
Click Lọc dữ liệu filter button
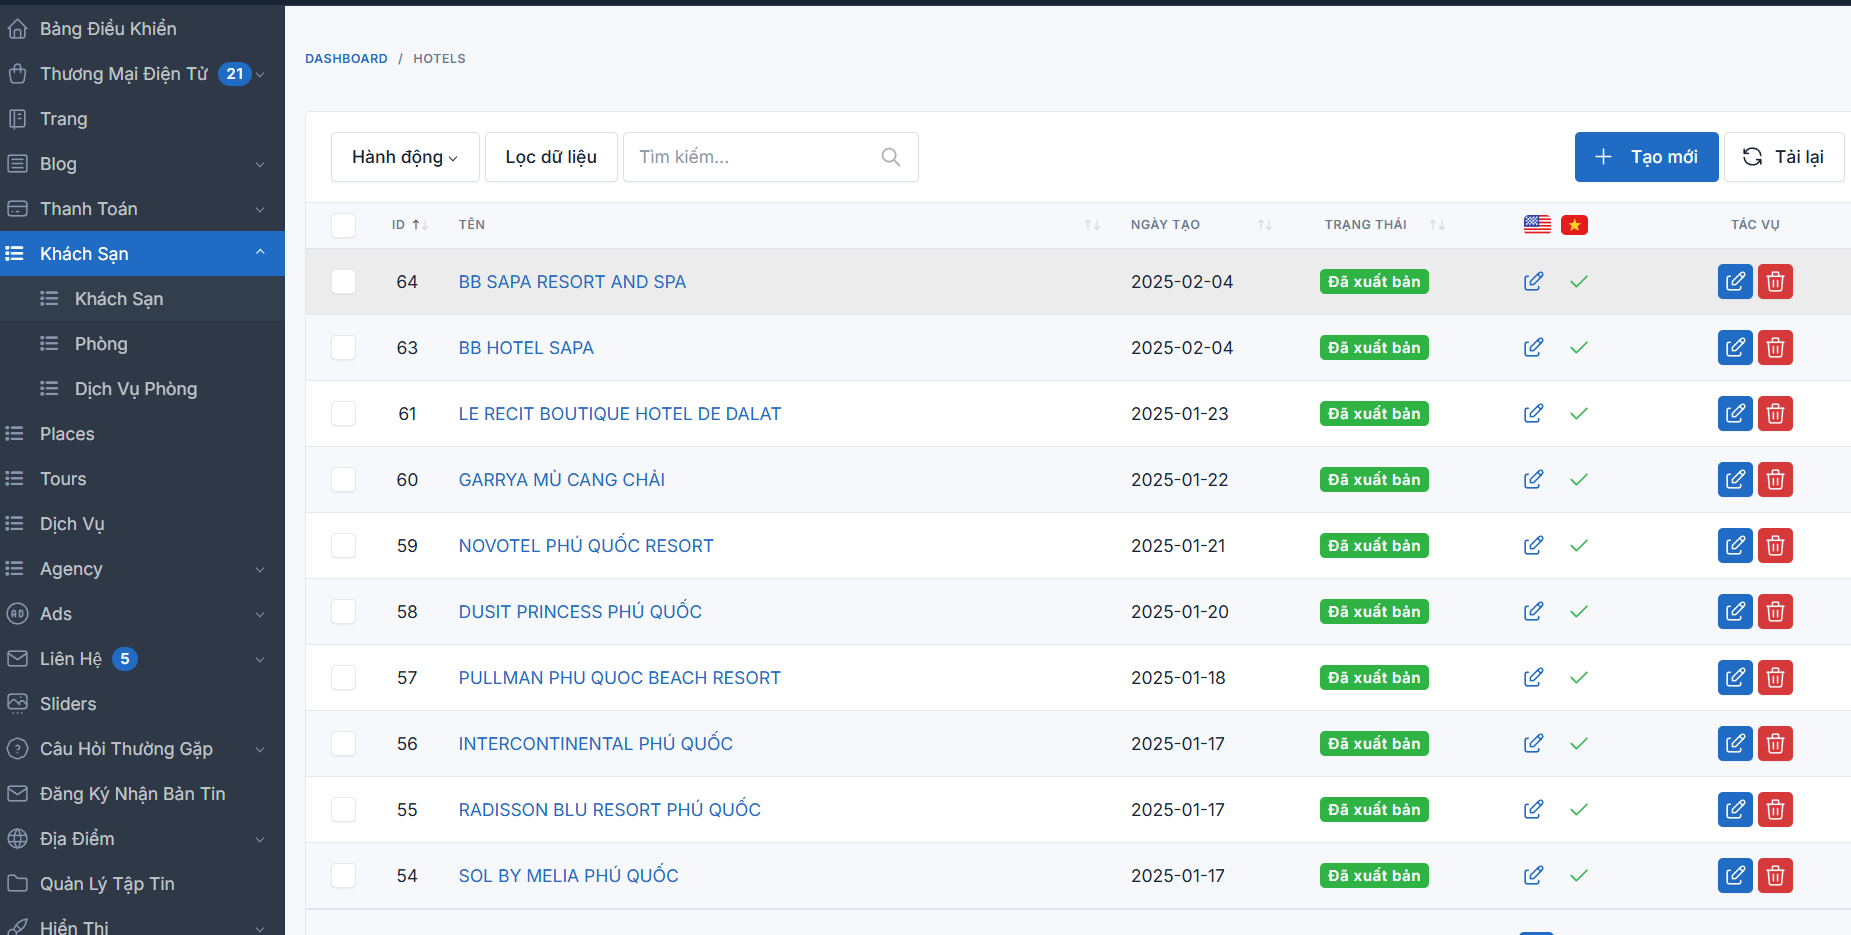551,157
